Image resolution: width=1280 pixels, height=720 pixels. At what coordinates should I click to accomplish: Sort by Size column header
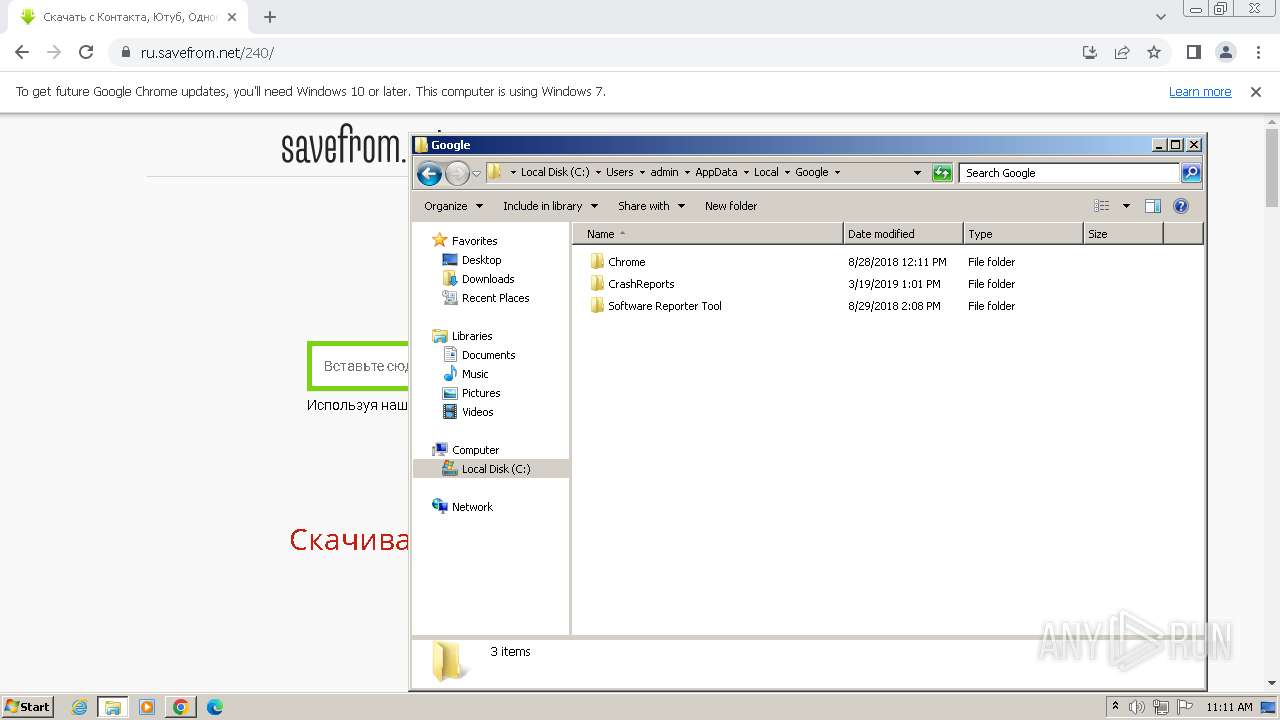point(1123,234)
